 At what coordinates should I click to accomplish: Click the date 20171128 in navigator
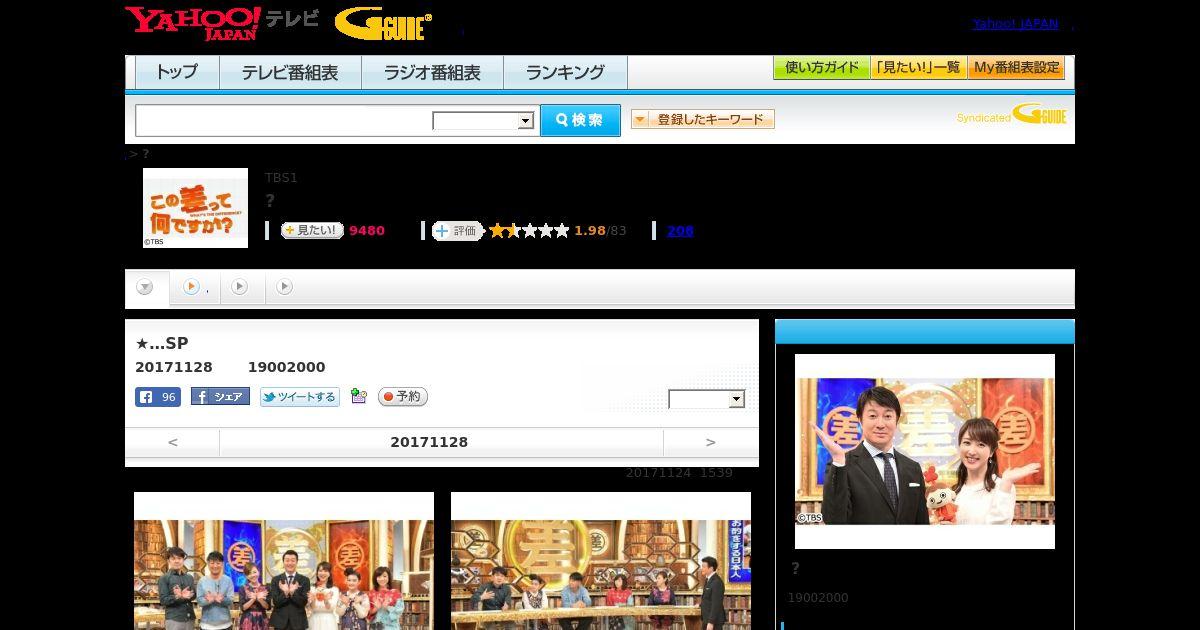(x=429, y=442)
